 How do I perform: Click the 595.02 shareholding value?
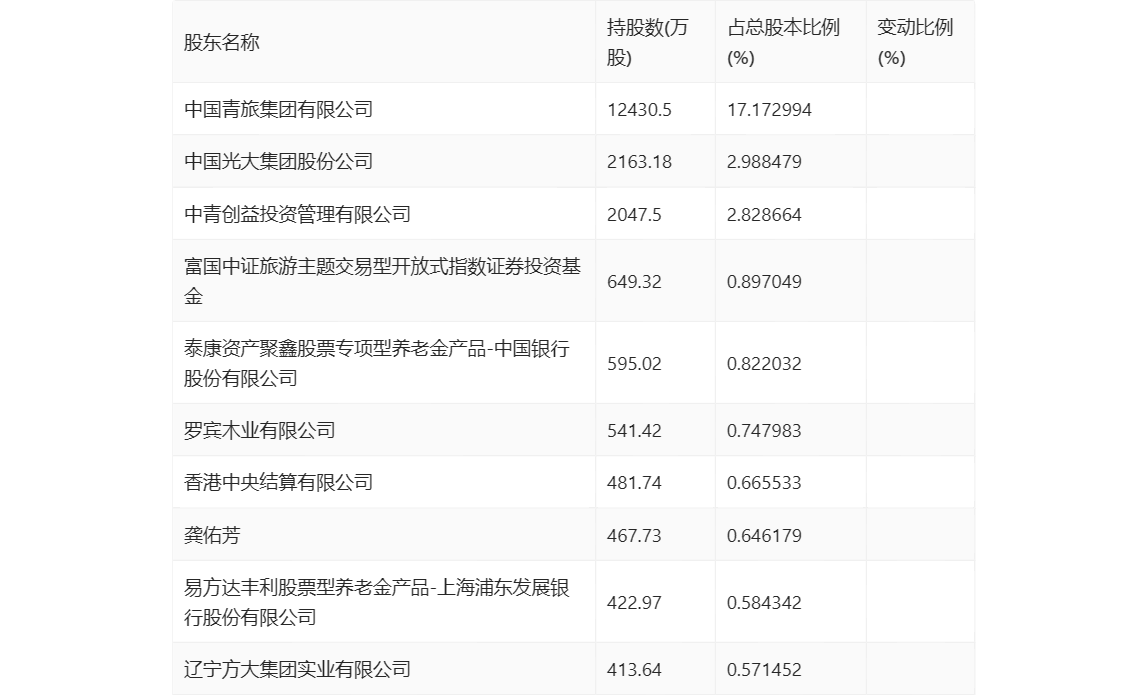[x=634, y=364]
